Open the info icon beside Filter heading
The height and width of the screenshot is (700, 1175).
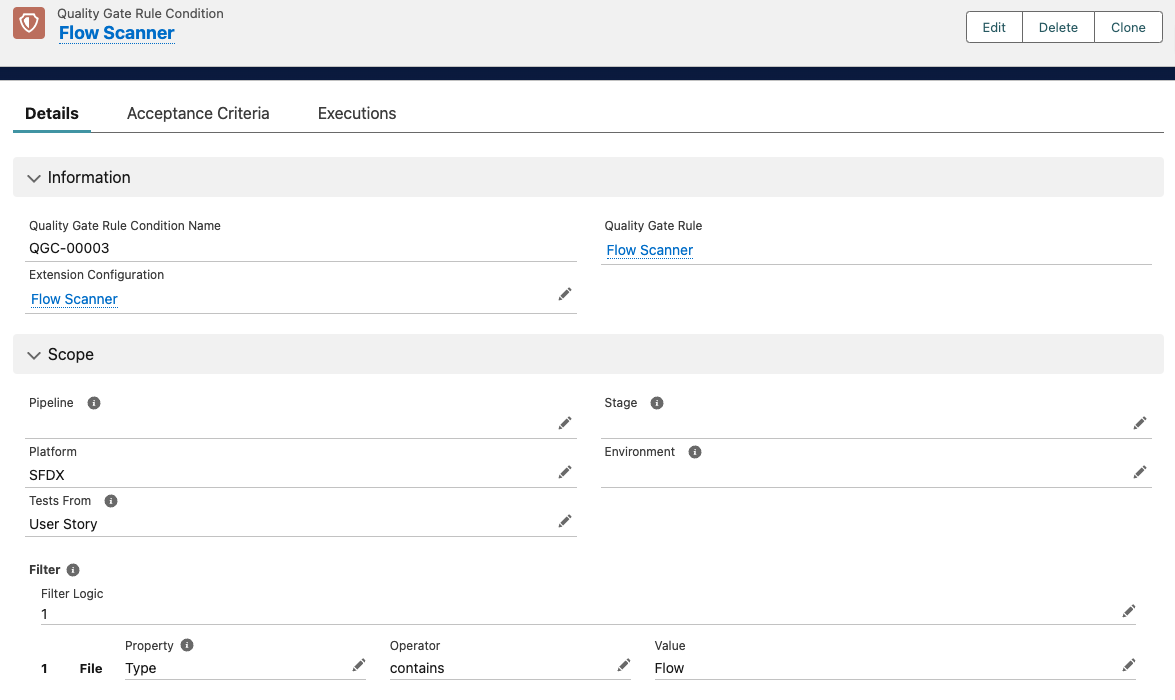(73, 570)
